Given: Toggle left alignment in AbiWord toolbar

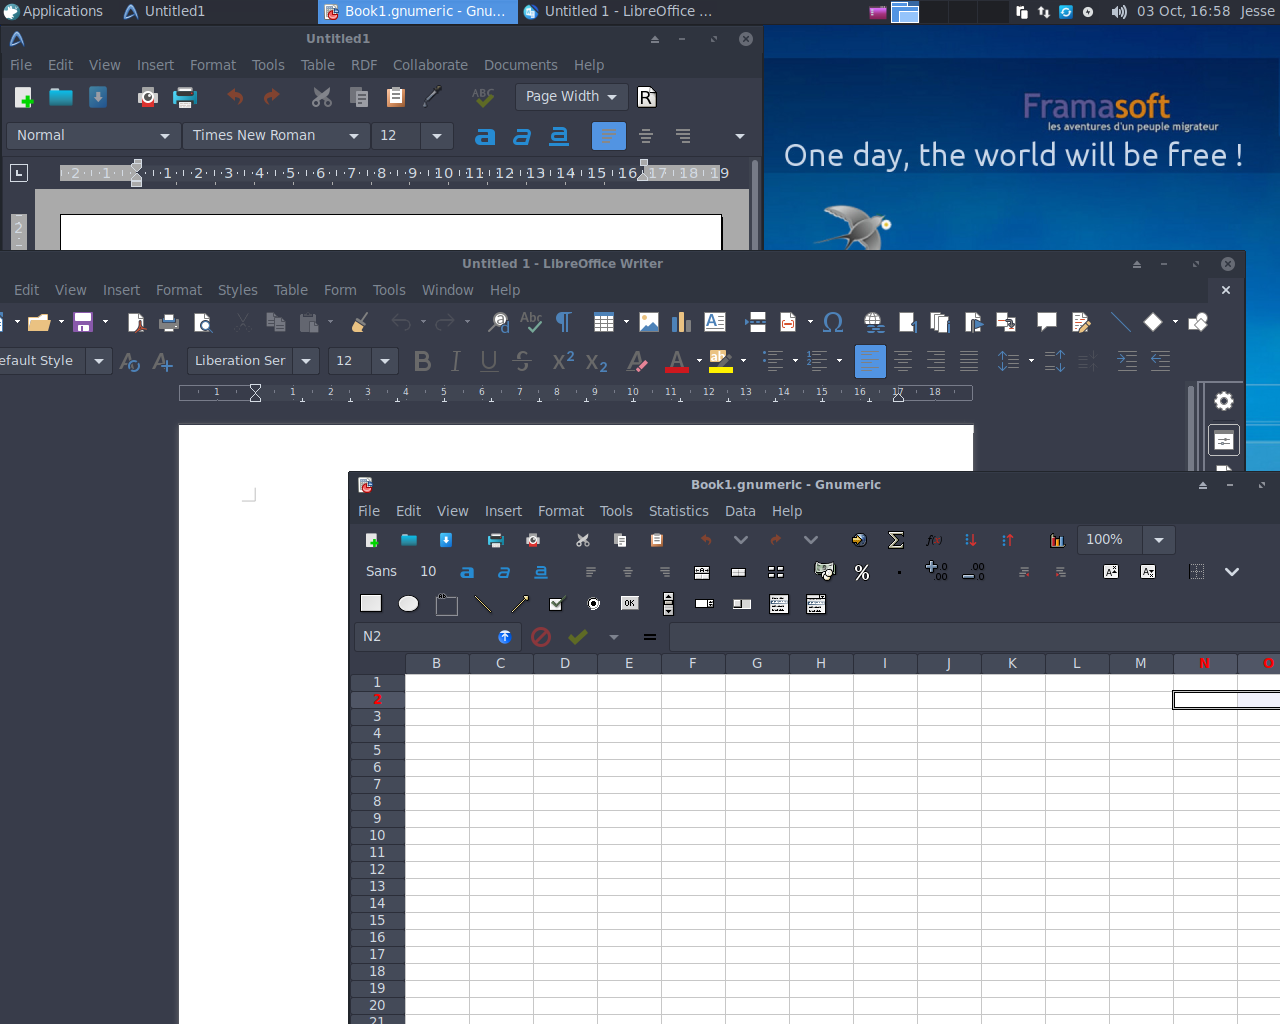Looking at the screenshot, I should click(608, 136).
